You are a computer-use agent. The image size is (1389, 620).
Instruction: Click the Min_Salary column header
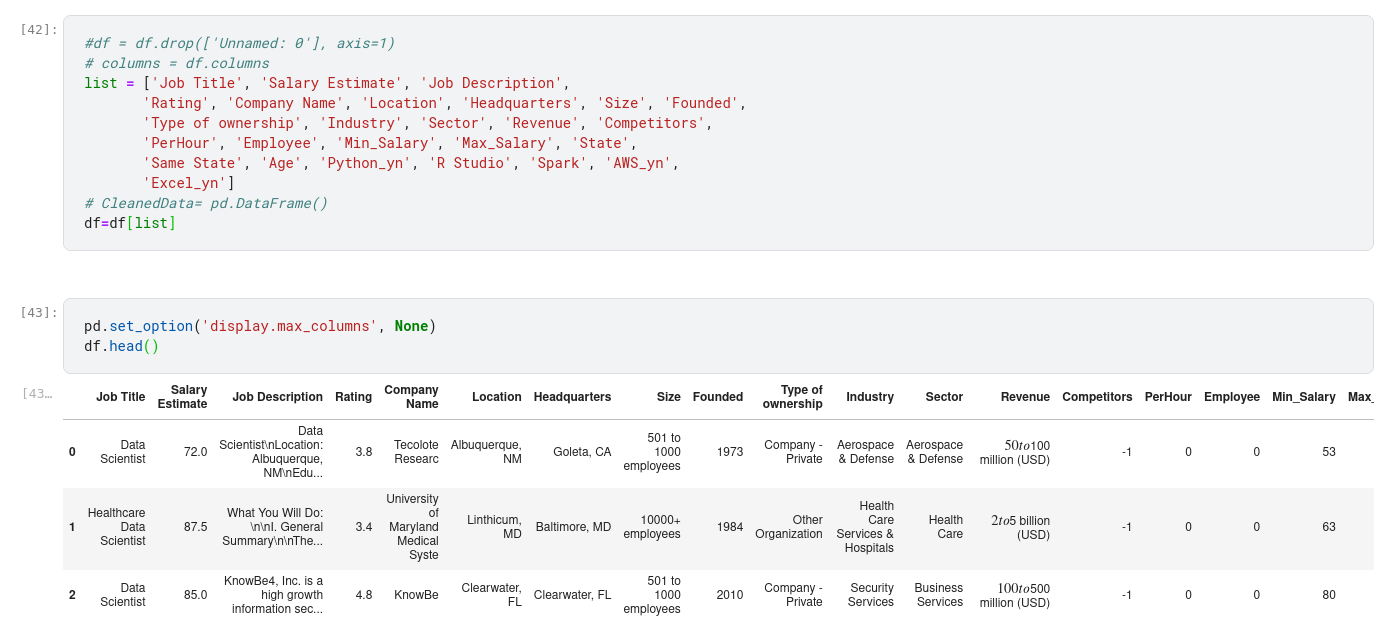tap(1303, 397)
